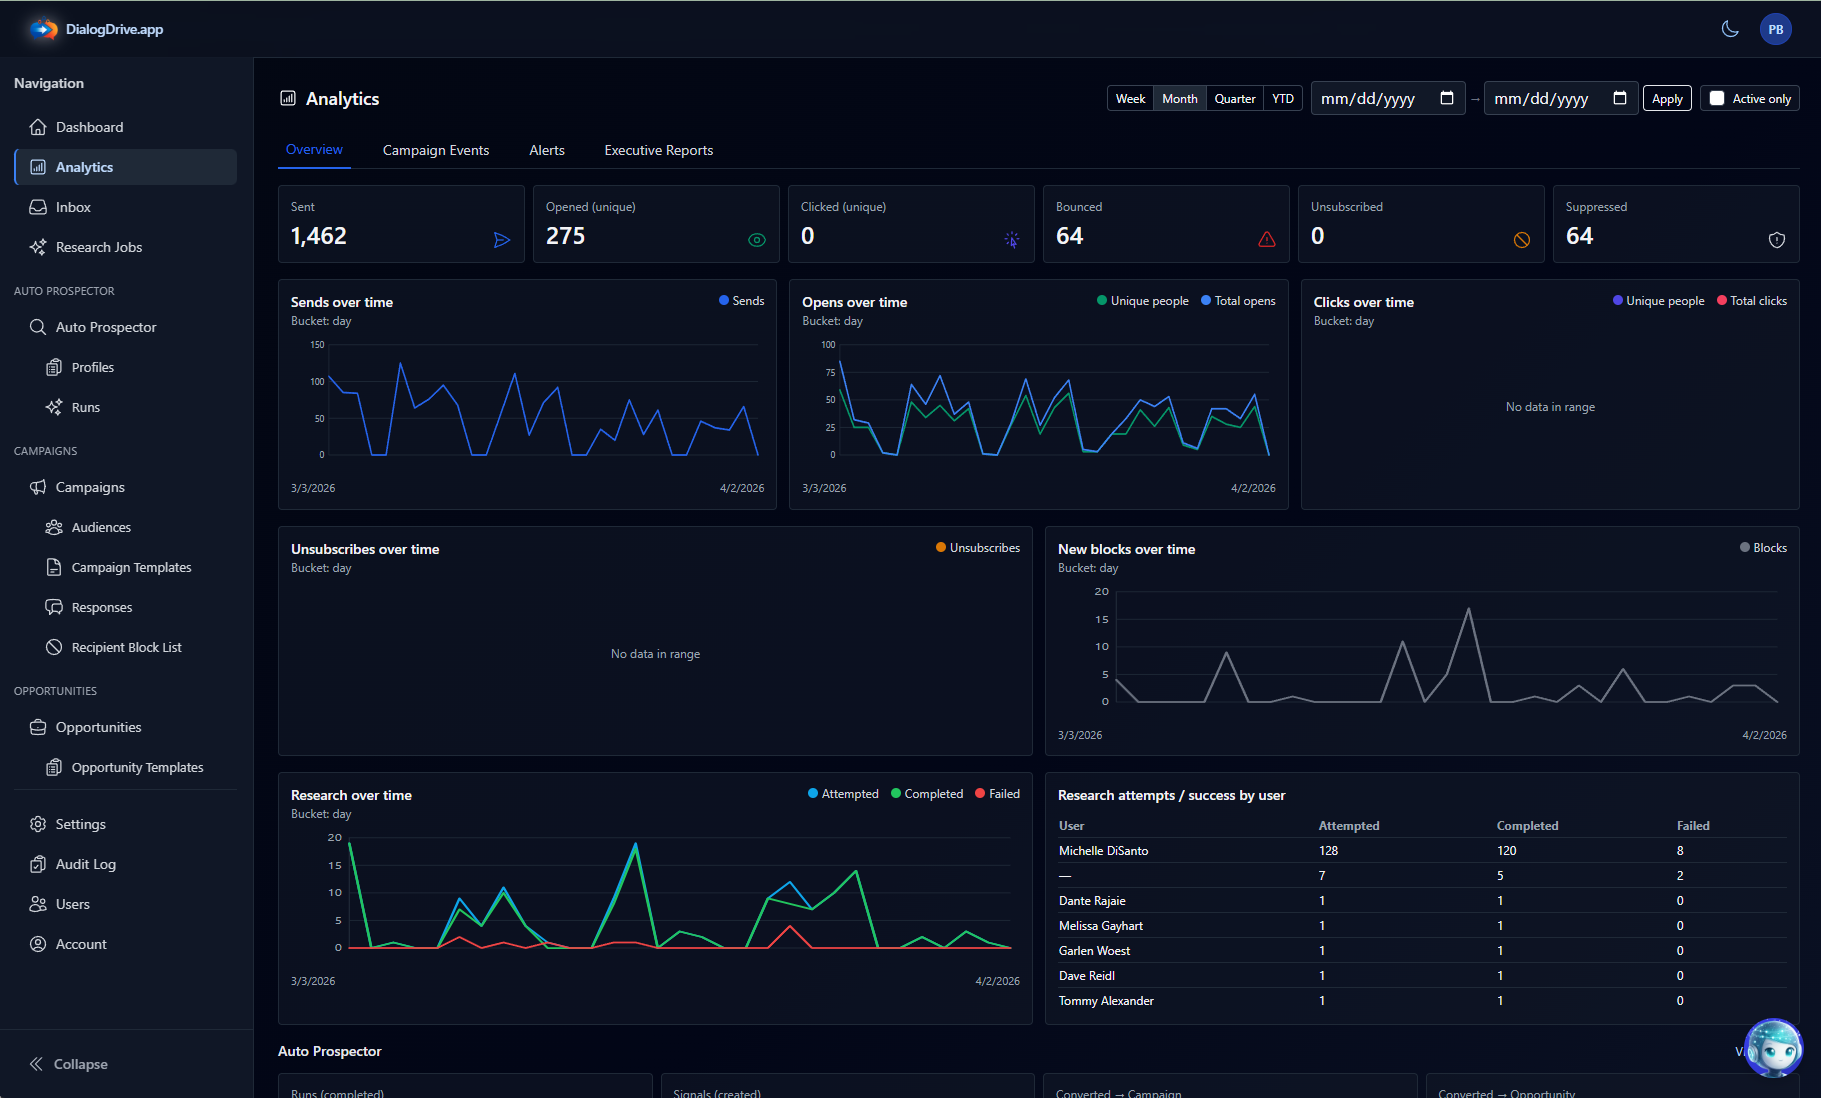This screenshot has height=1098, width=1821.
Task: Open the Recipient Block List icon
Action: (55, 647)
